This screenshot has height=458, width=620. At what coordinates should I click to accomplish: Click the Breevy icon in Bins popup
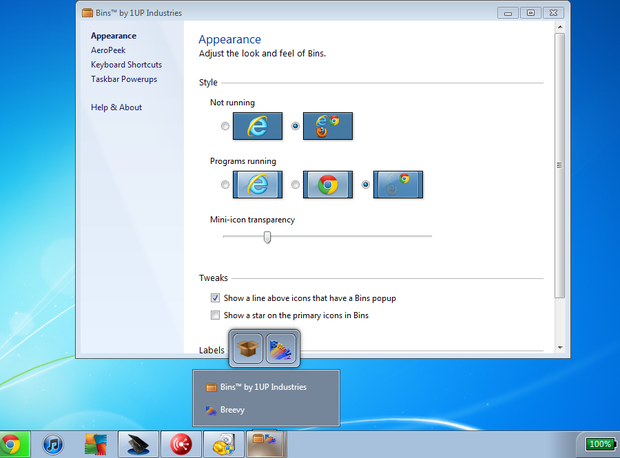pyautogui.click(x=281, y=348)
